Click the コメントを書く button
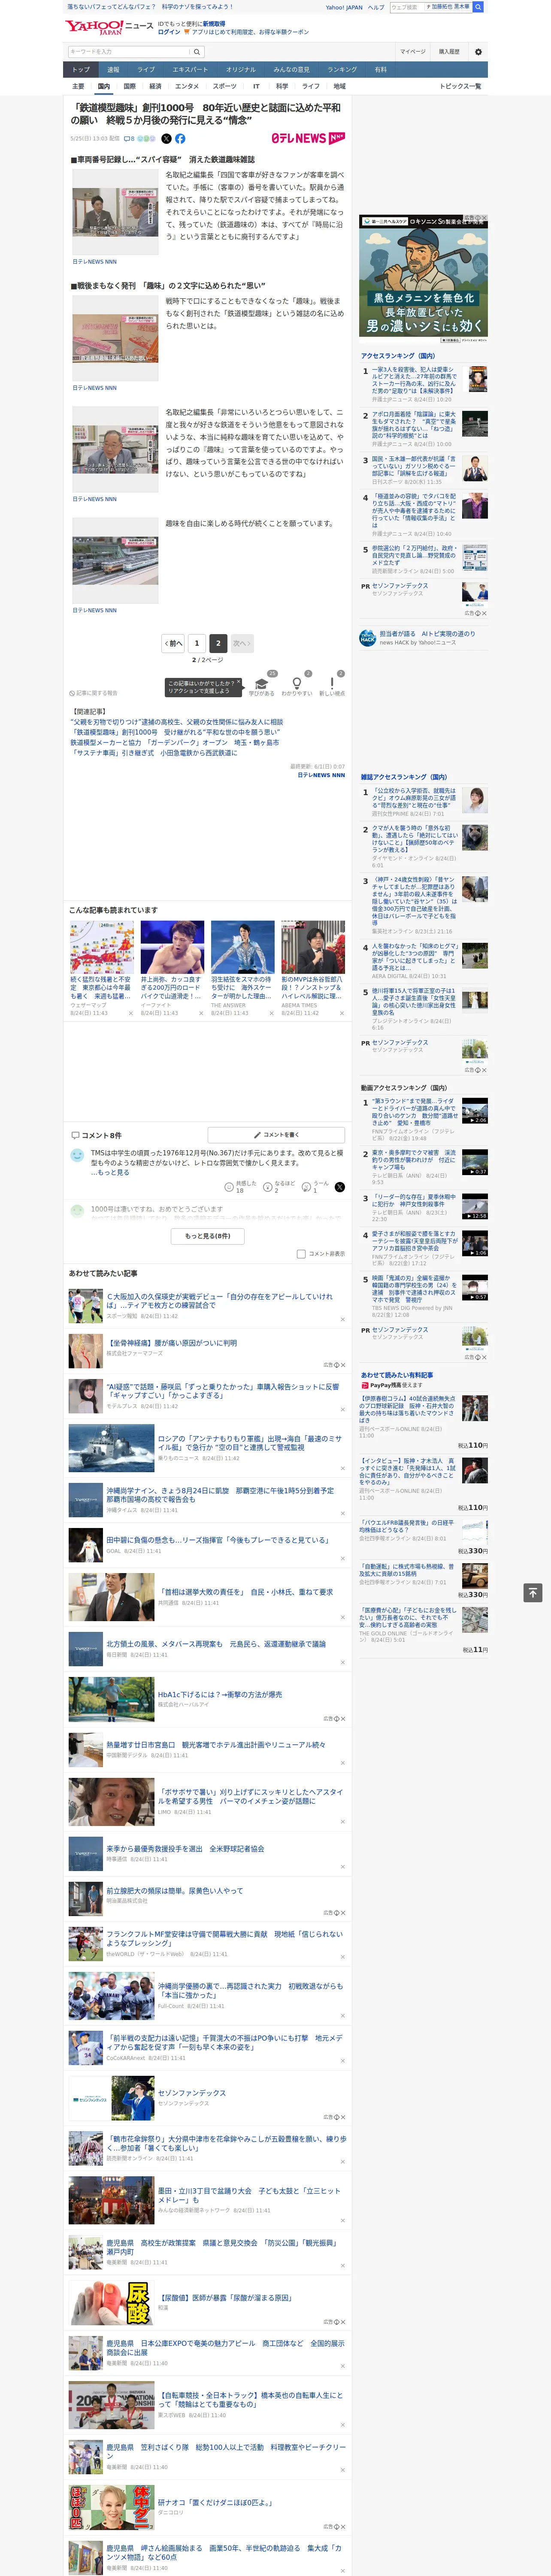This screenshot has height=2576, width=551. pos(277,1135)
